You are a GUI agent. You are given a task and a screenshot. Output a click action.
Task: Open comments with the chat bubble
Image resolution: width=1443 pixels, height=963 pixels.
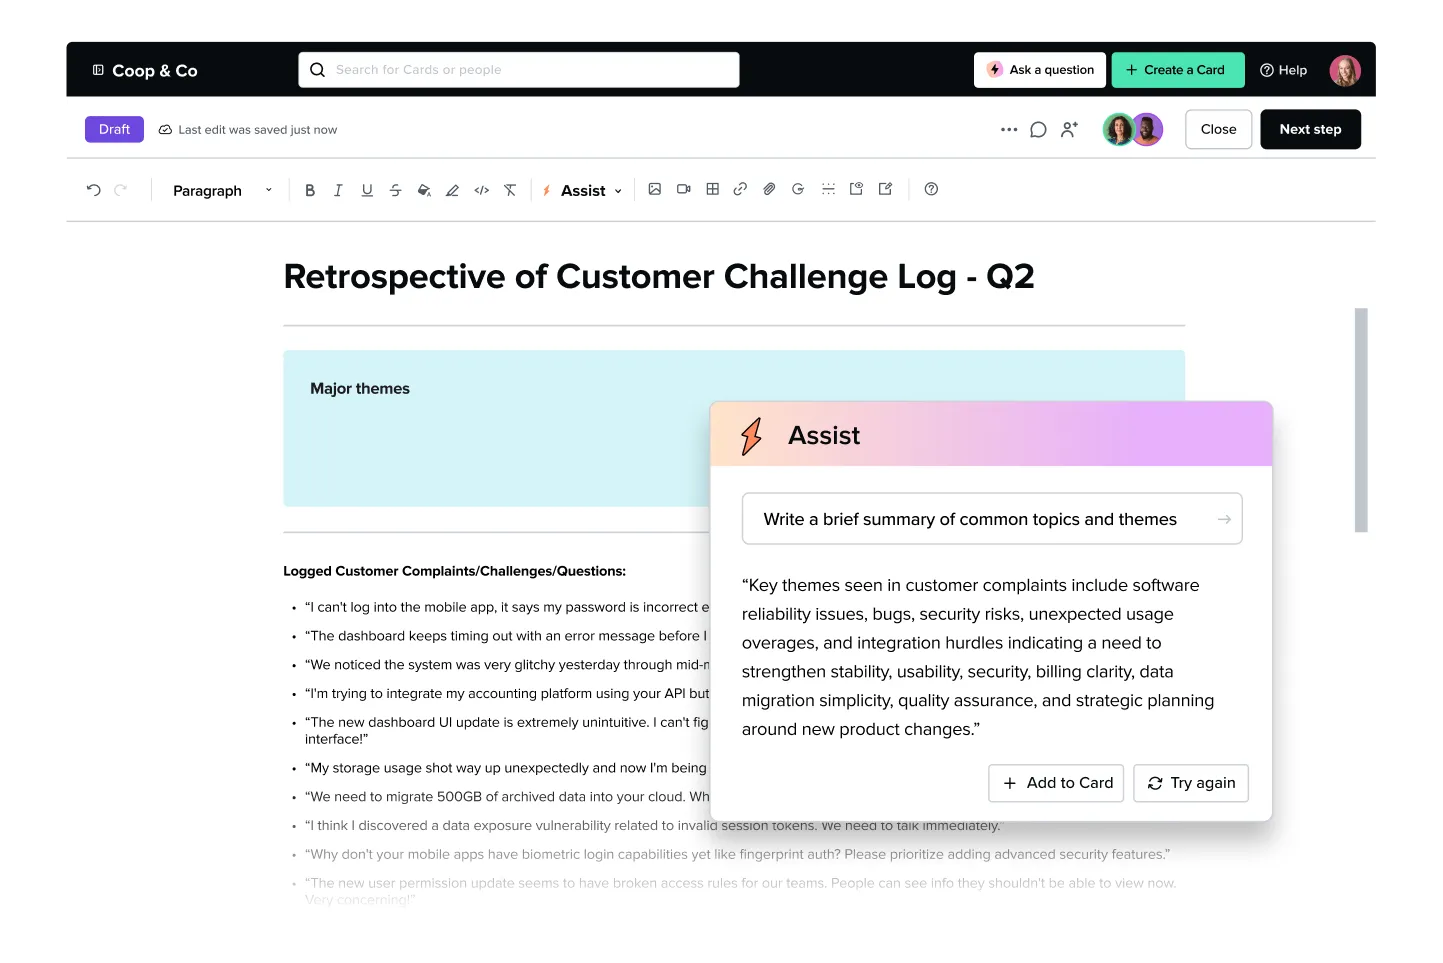tap(1038, 129)
